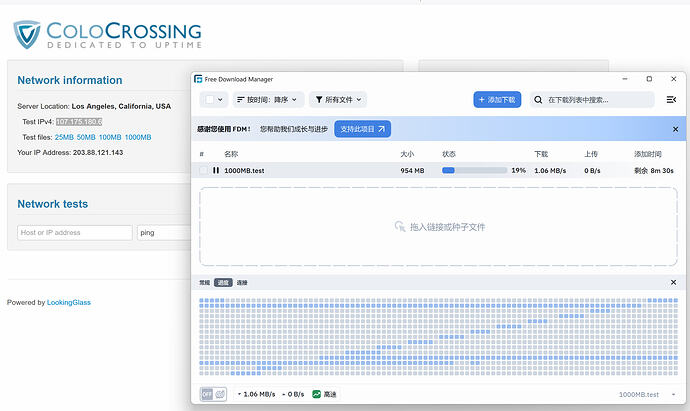
Task: Sort by the 添加时间 added-time column header
Action: [648, 154]
